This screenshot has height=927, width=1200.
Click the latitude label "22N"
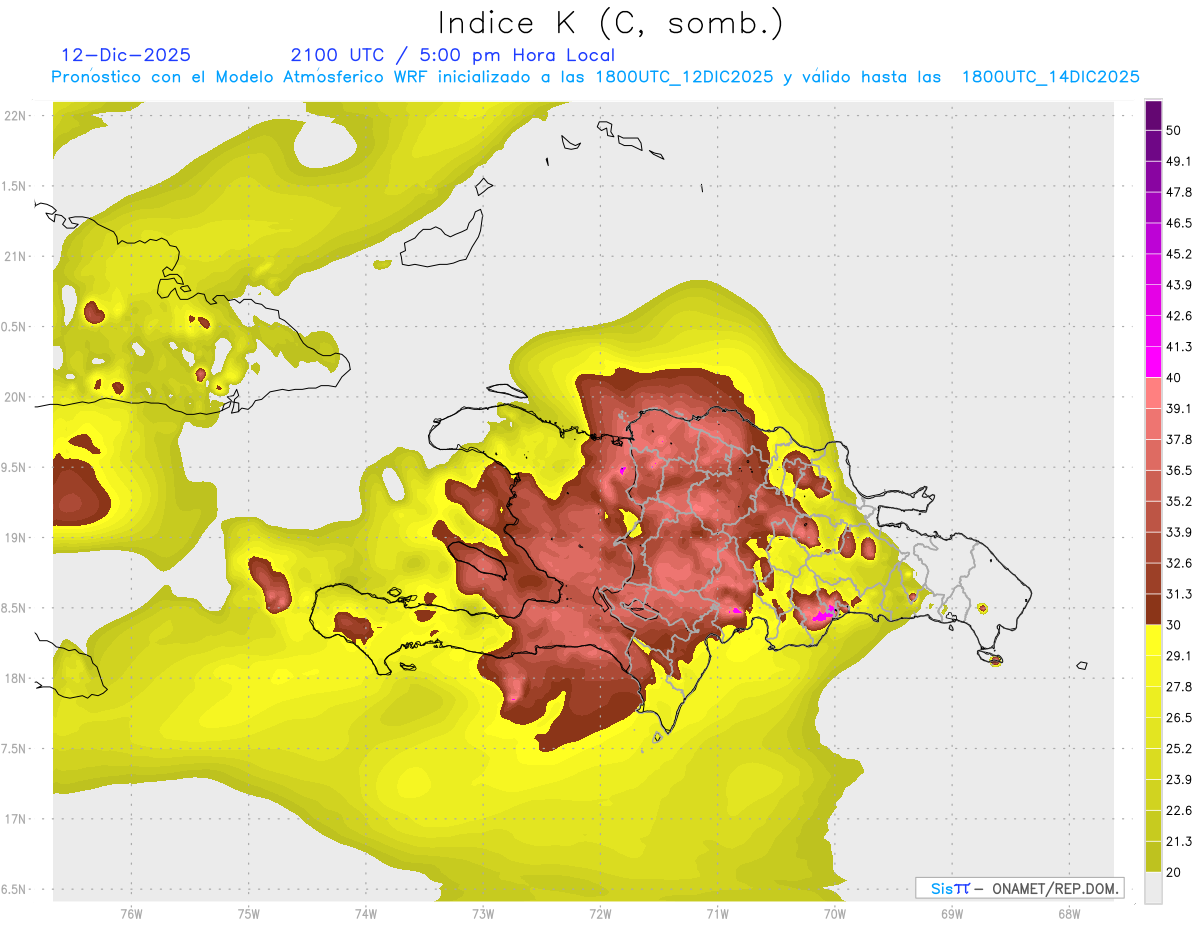point(16,115)
